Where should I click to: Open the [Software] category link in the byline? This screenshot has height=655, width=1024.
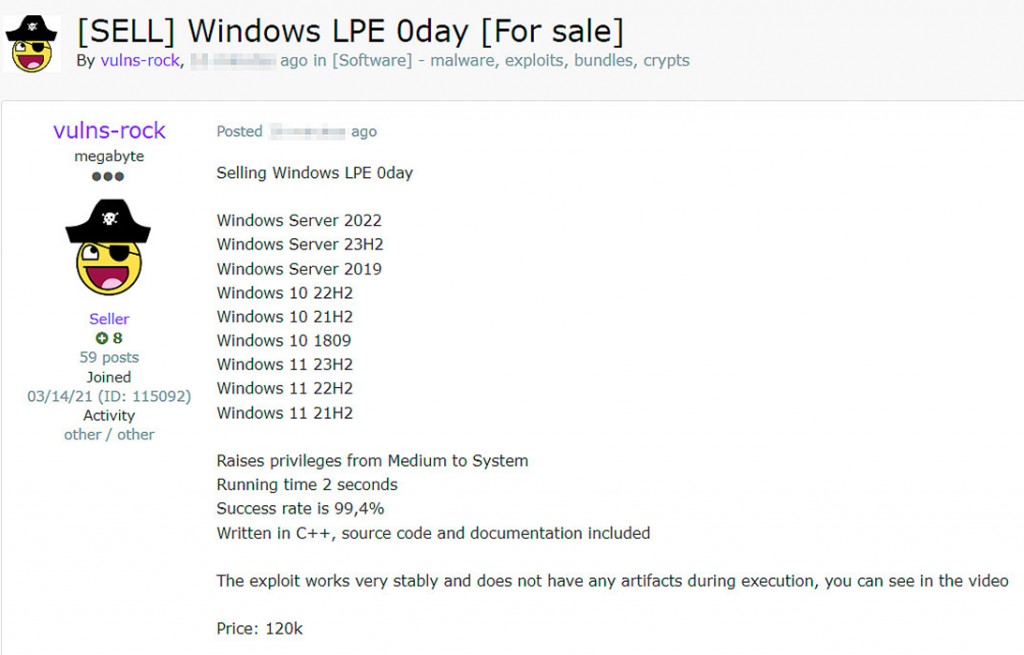[x=371, y=60]
